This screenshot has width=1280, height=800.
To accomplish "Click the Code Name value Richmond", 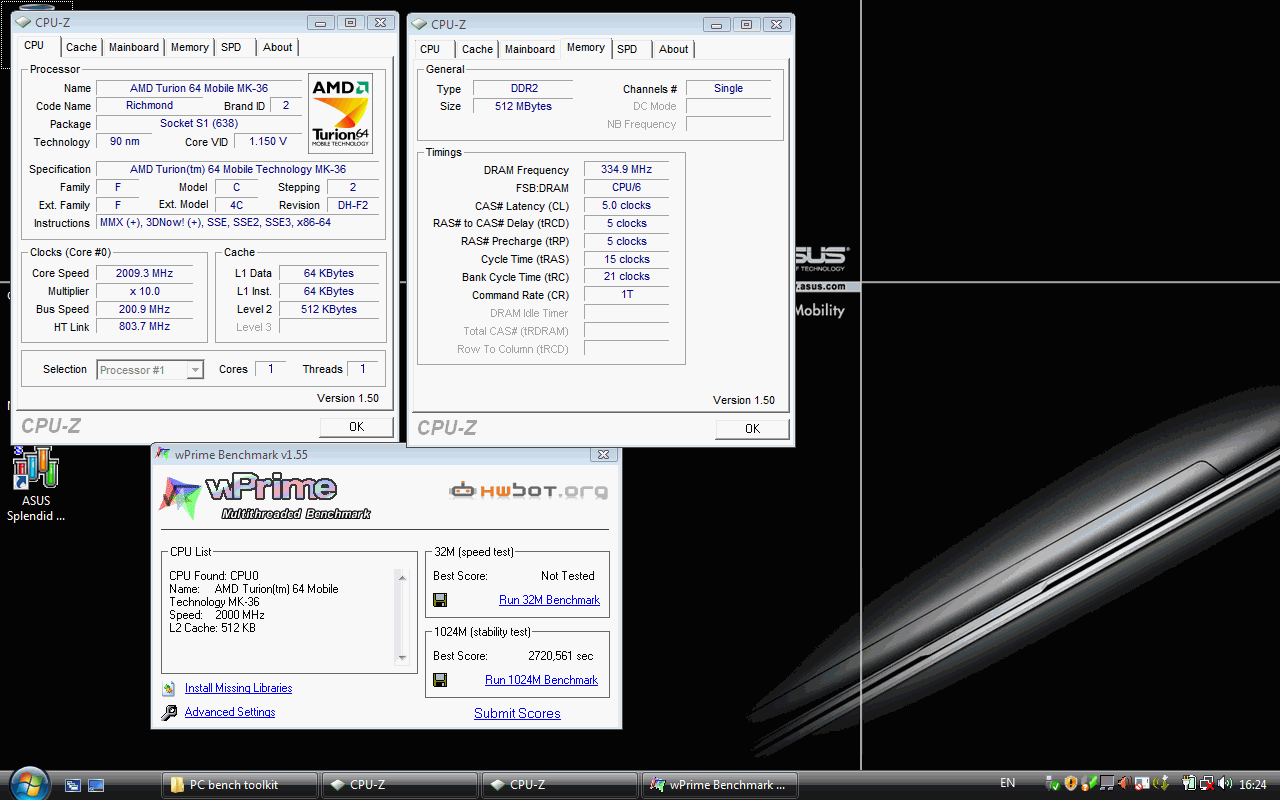I will click(x=150, y=106).
